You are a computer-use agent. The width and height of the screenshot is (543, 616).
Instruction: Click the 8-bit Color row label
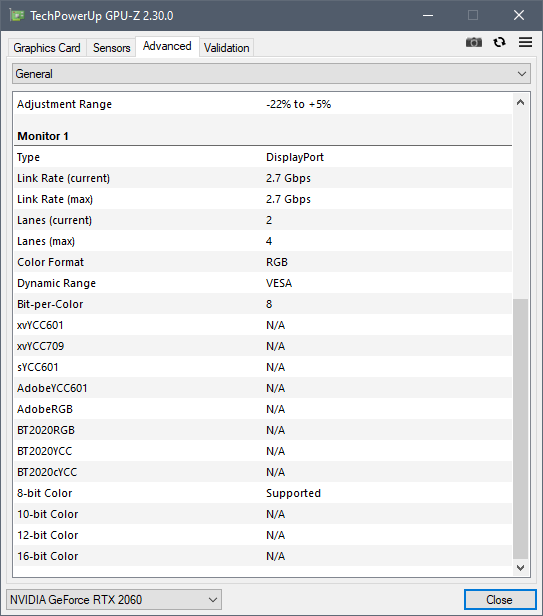[44, 493]
